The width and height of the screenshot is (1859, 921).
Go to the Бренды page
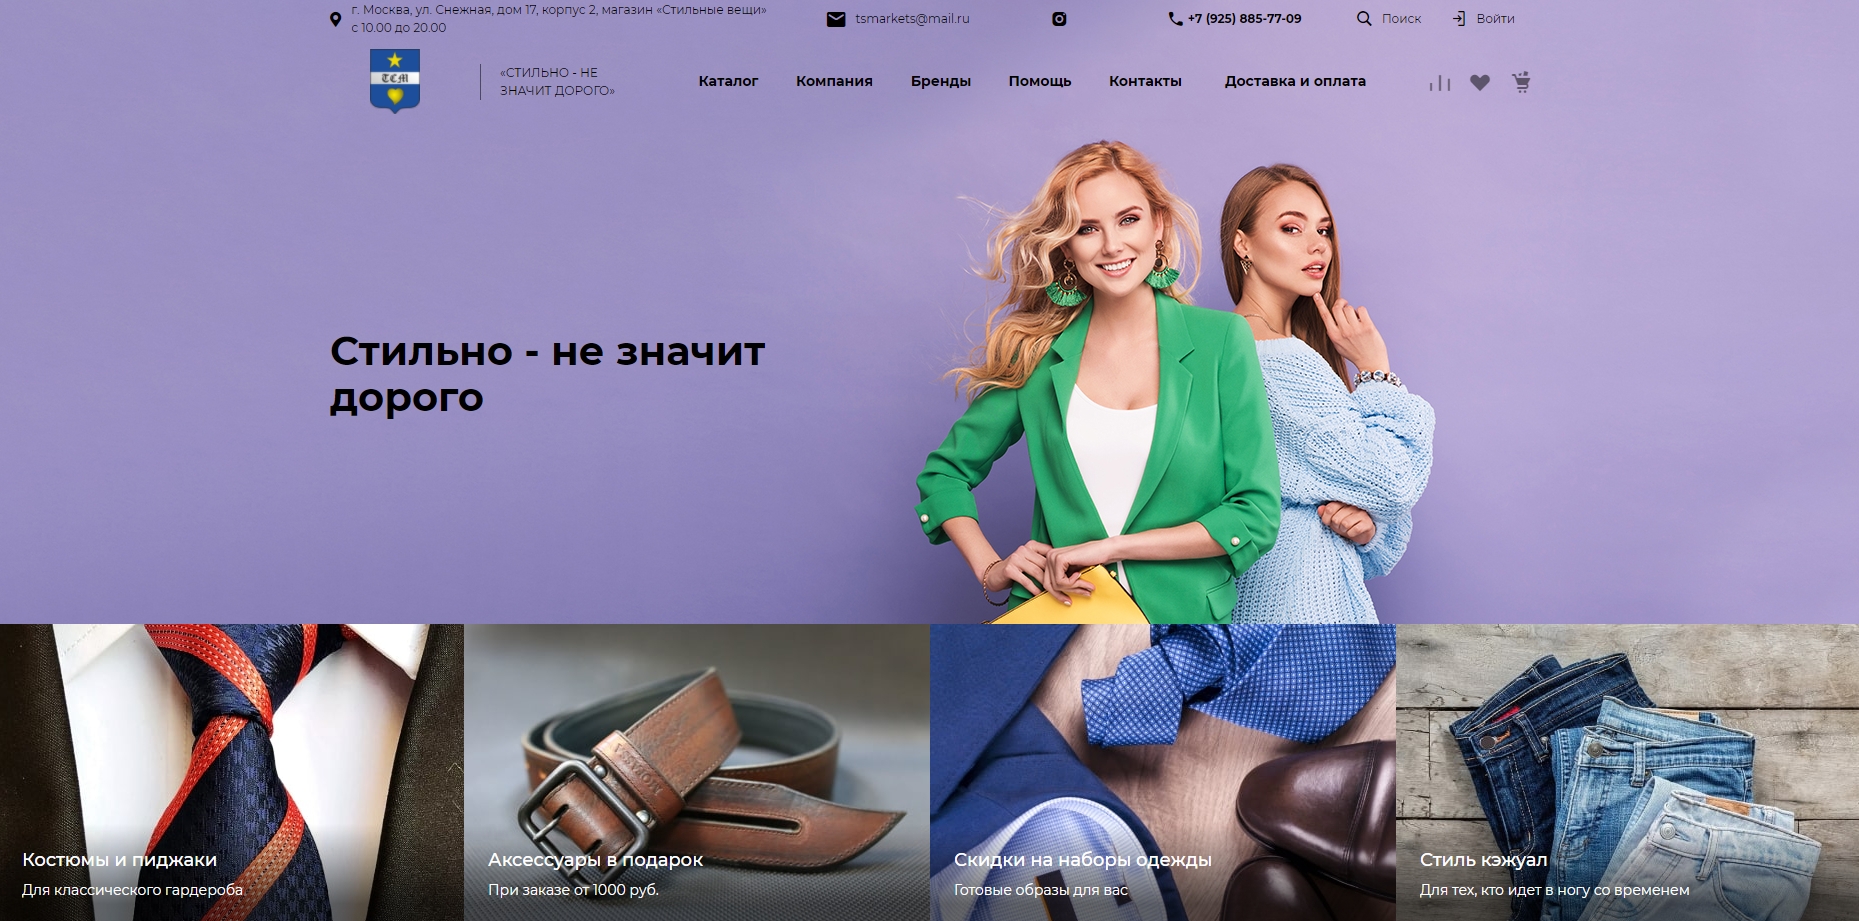tap(940, 81)
